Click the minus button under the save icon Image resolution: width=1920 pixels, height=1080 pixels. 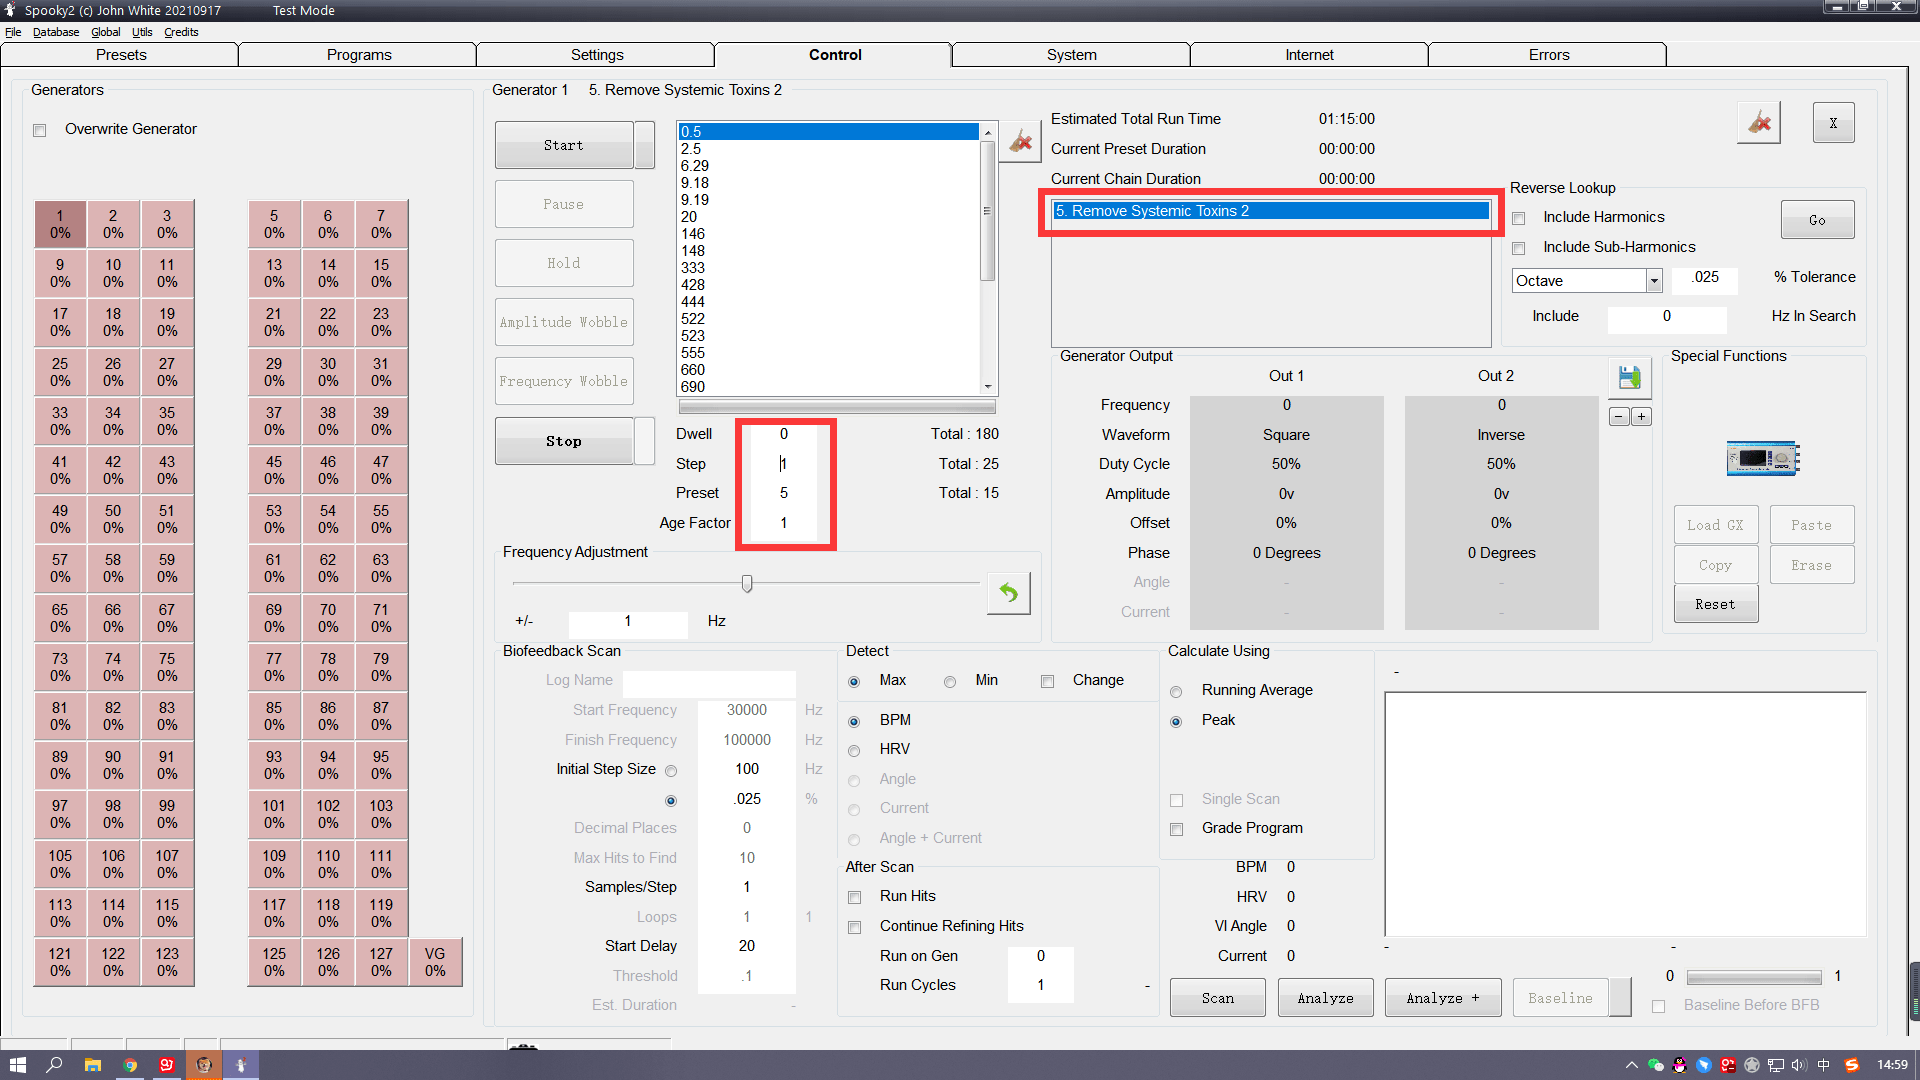click(x=1619, y=417)
